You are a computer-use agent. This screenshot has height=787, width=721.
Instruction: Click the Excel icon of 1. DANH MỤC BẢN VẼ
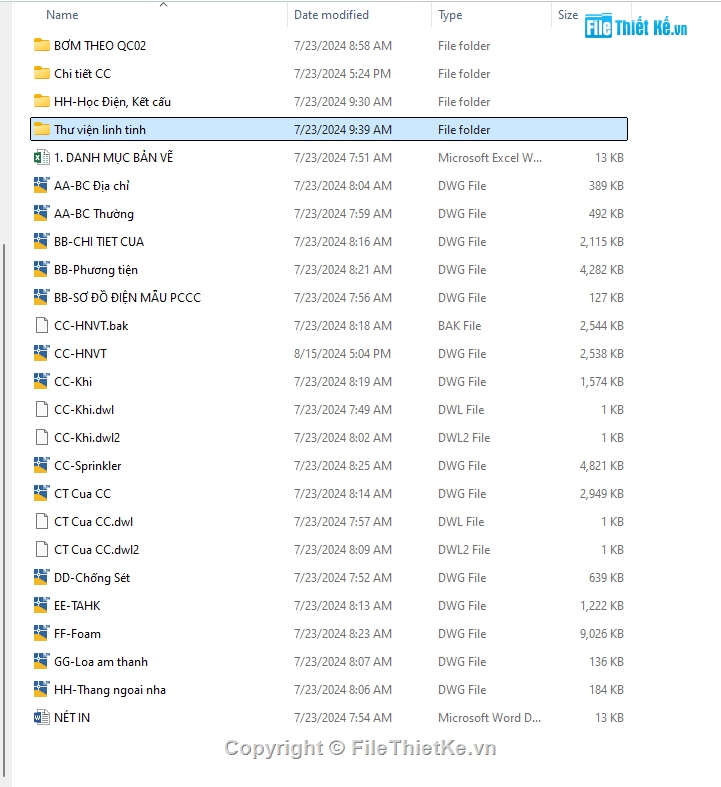click(x=42, y=158)
